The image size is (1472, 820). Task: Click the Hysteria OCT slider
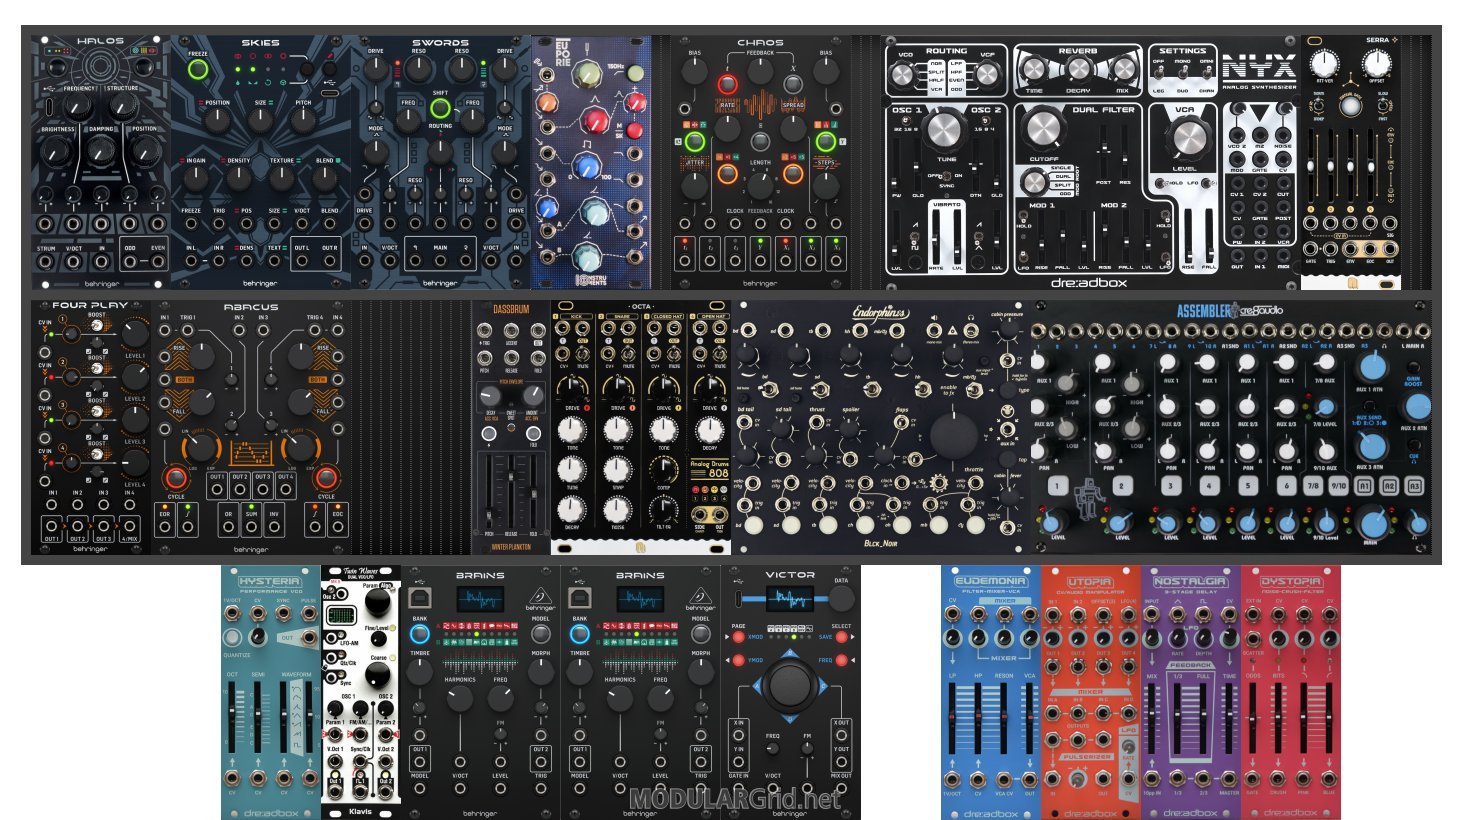click(232, 718)
